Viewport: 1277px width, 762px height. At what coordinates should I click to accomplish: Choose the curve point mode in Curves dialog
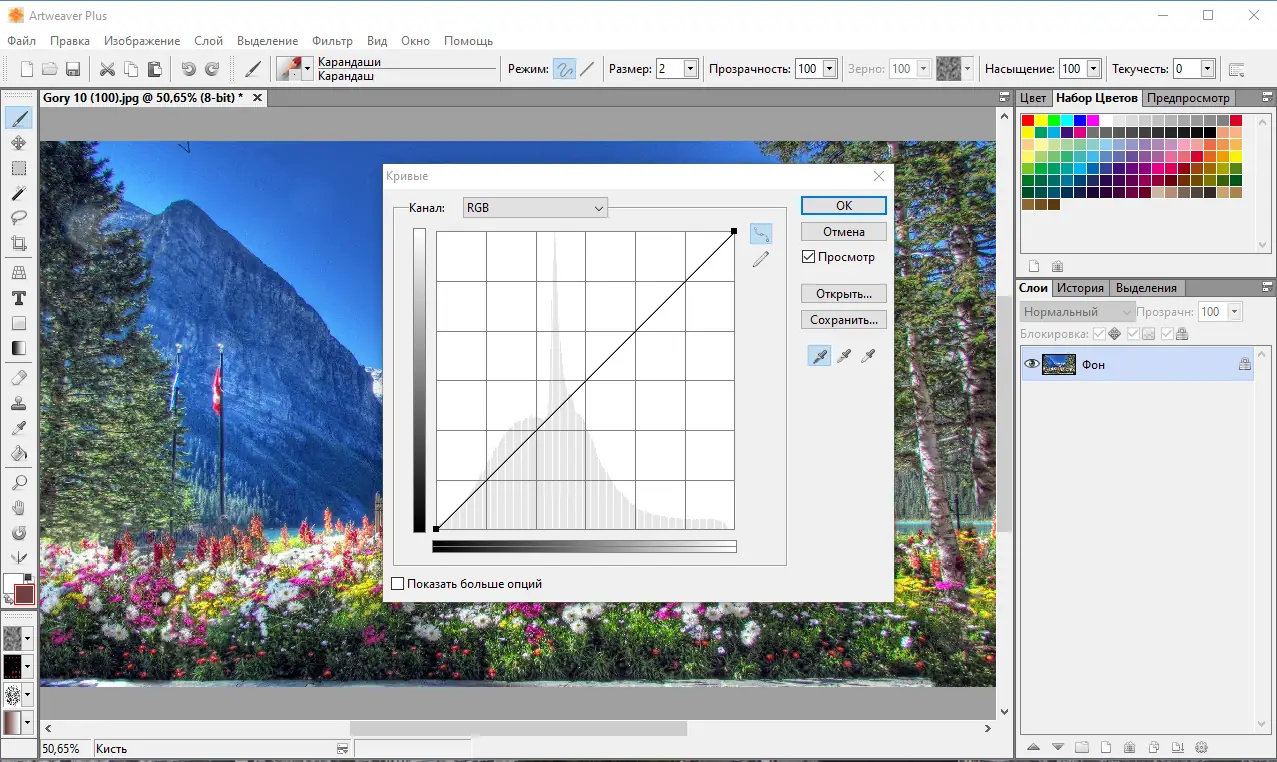point(761,234)
